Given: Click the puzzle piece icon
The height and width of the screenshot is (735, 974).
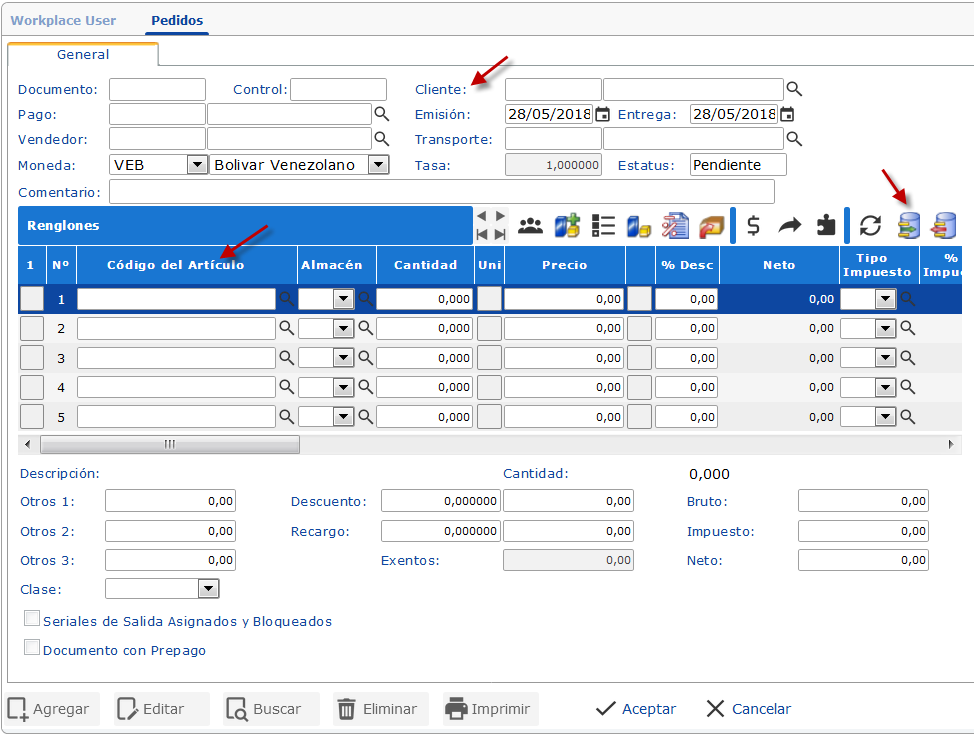Looking at the screenshot, I should (826, 226).
